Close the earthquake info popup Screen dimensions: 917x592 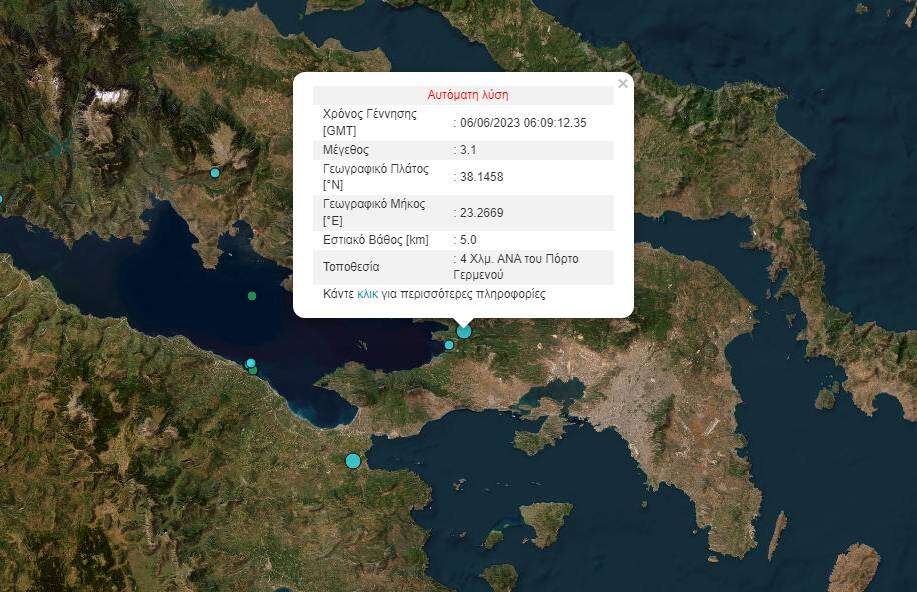pos(623,84)
